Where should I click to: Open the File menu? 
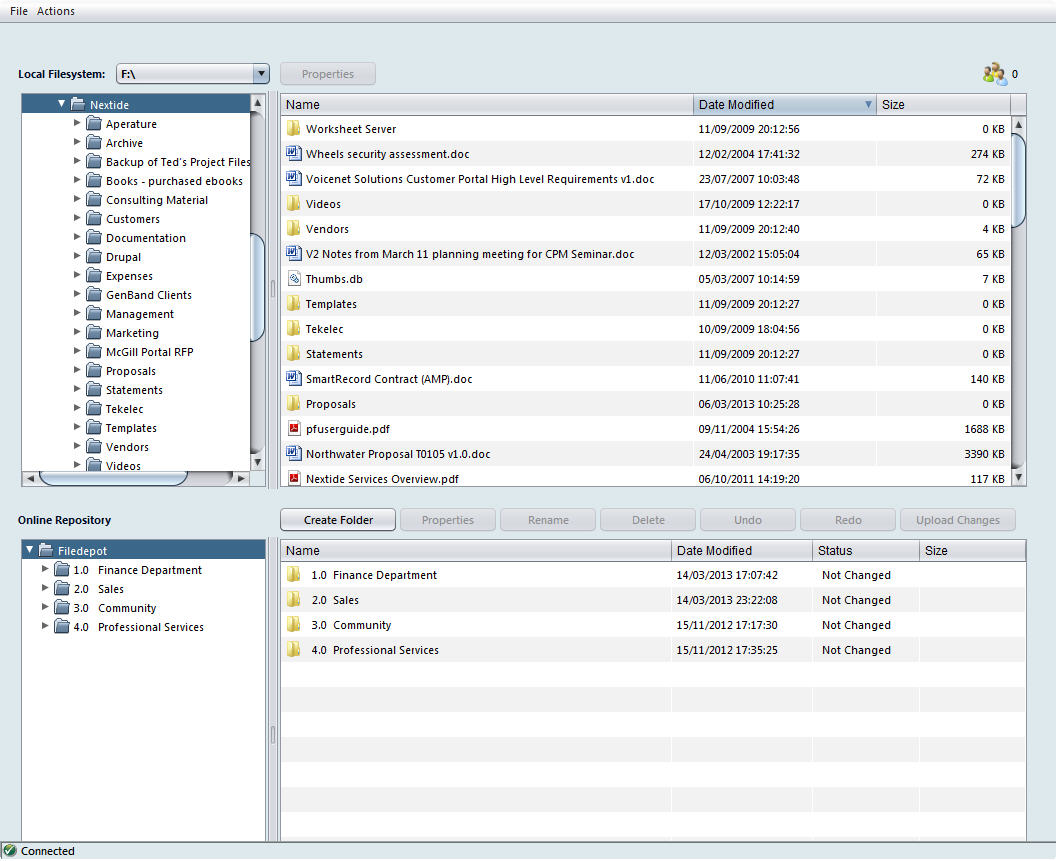coord(16,11)
